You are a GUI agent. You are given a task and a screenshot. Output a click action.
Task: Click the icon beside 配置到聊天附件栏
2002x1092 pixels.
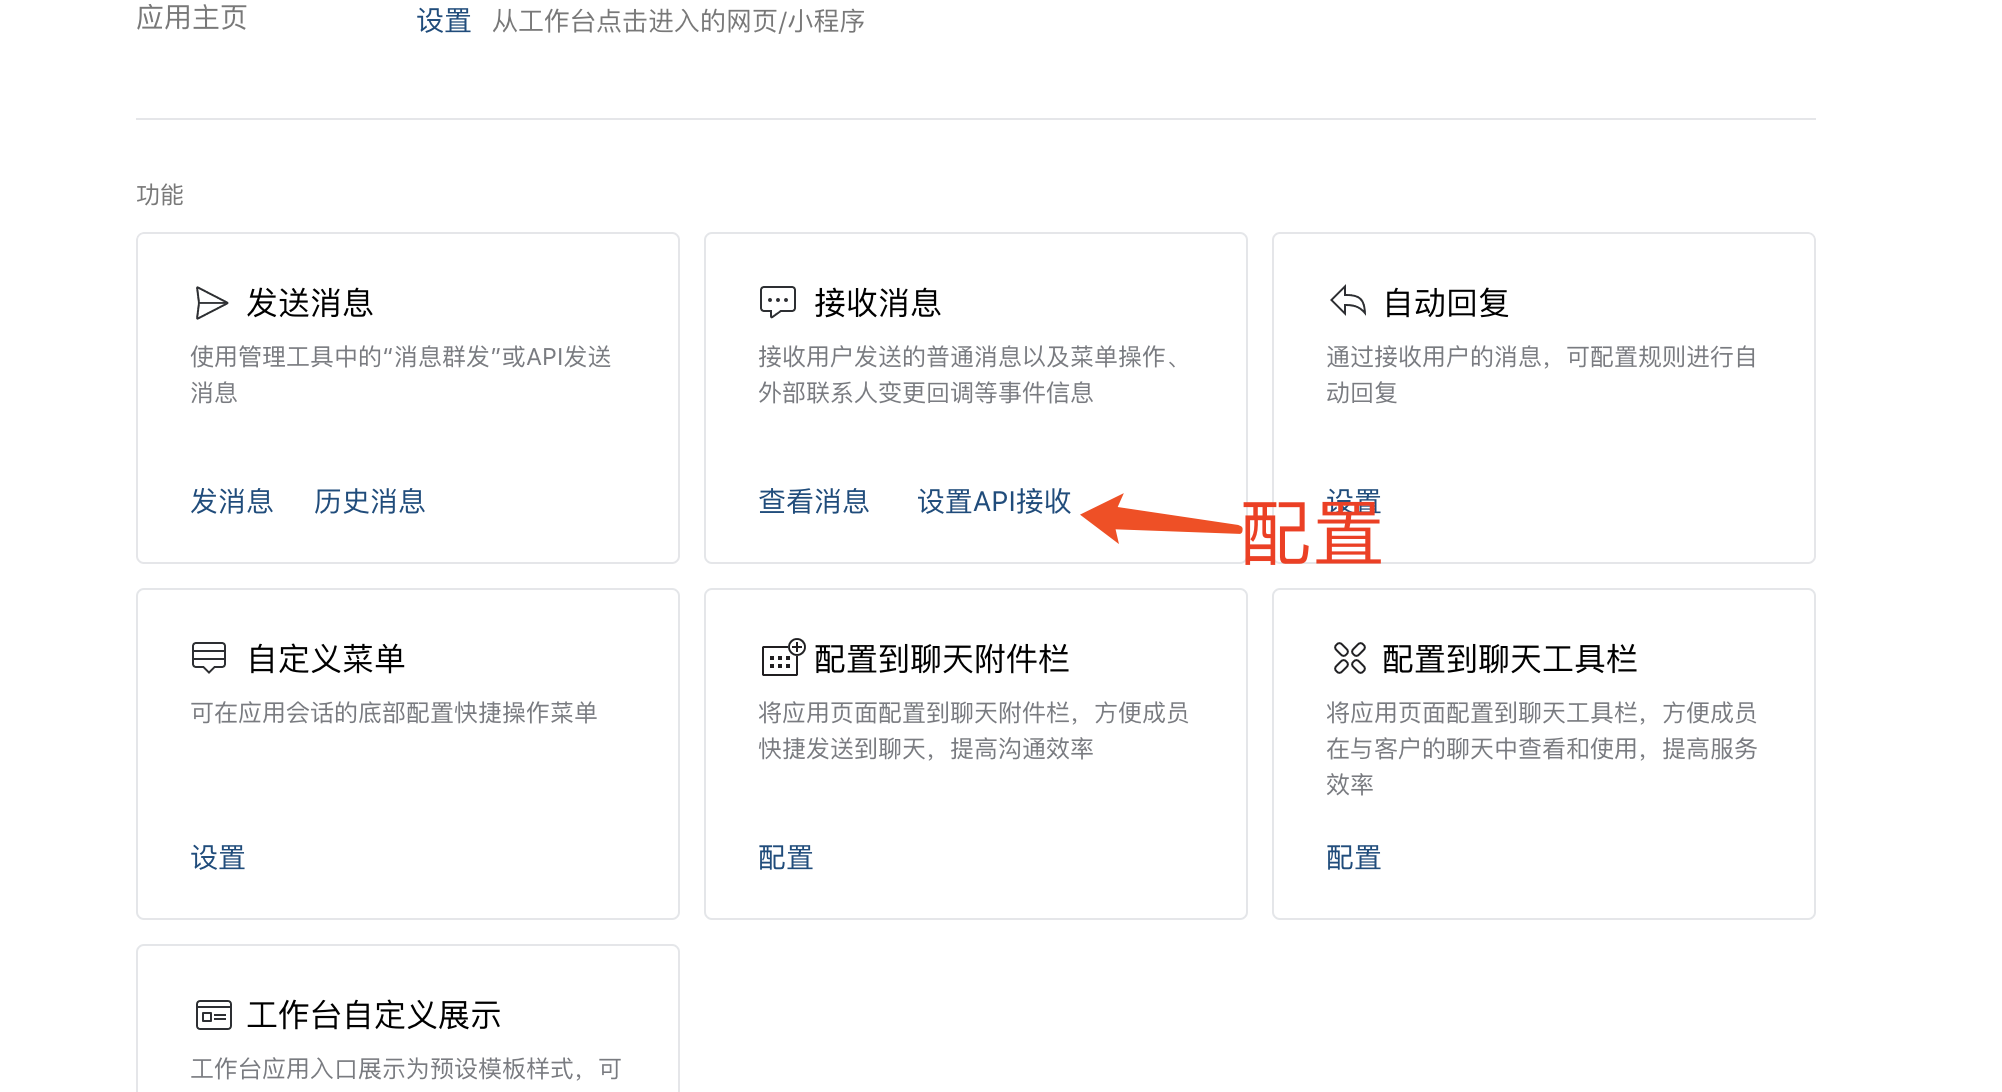782,658
